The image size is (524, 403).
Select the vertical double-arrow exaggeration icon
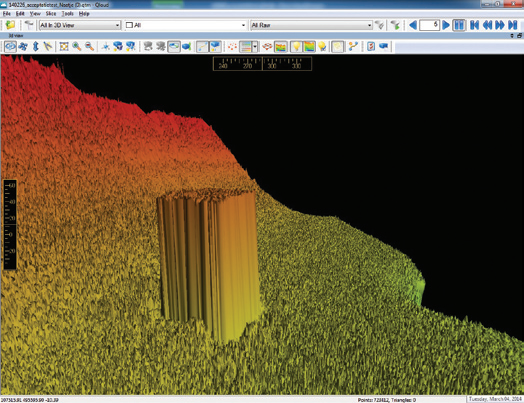click(x=36, y=46)
